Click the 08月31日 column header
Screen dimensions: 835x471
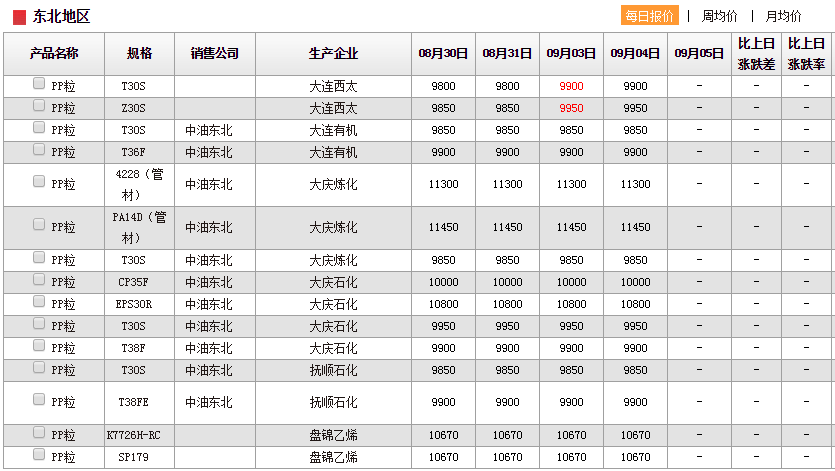pyautogui.click(x=507, y=54)
